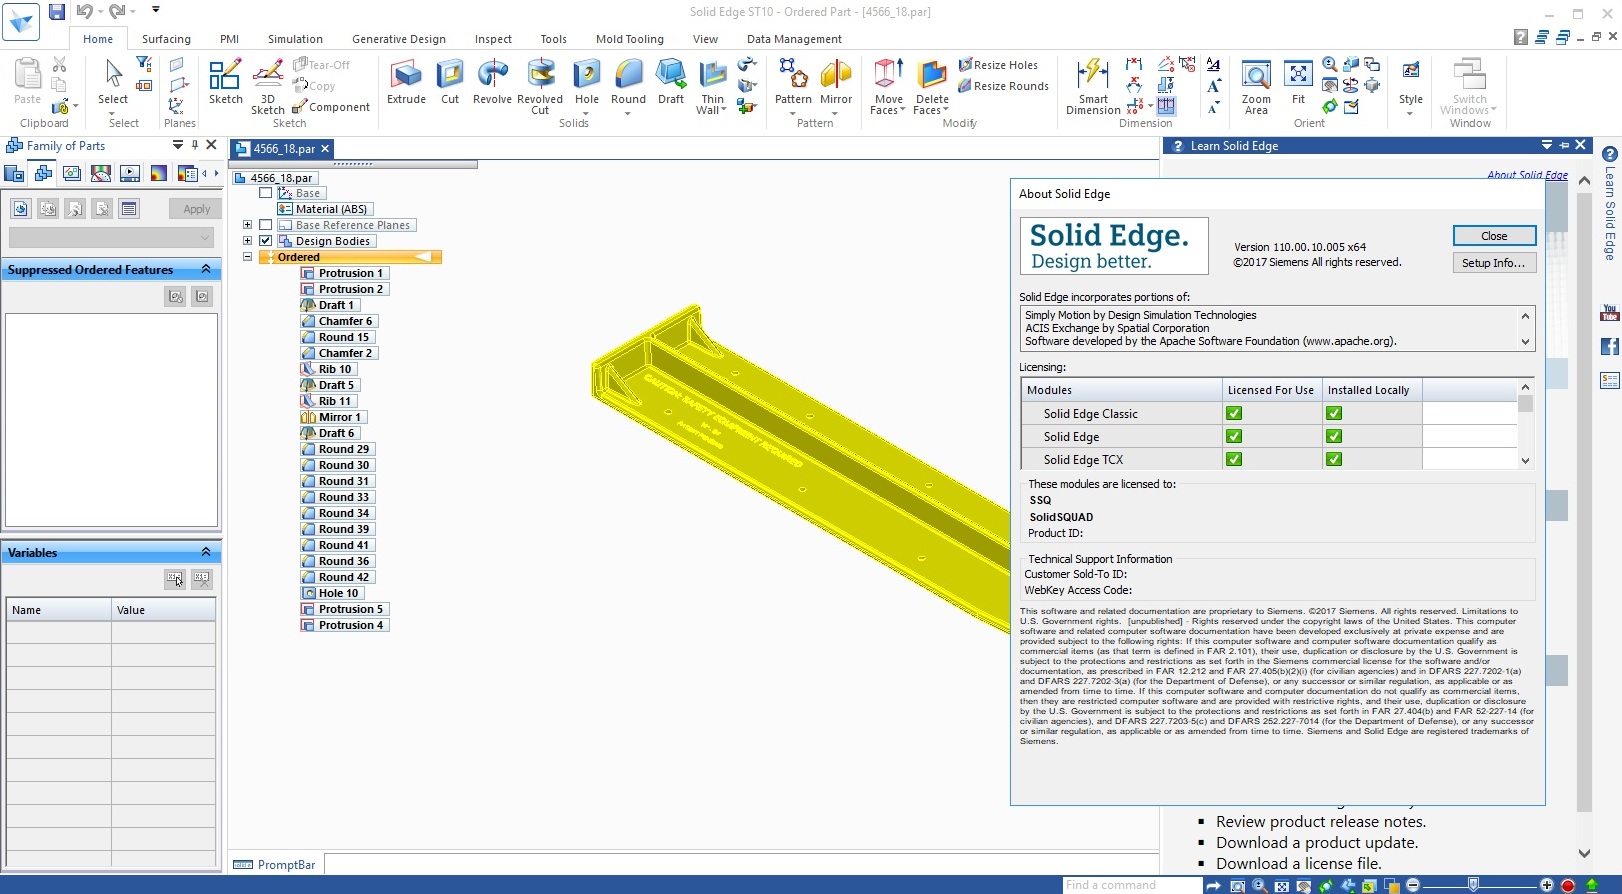The height and width of the screenshot is (894, 1622).
Task: Activate Smart Dimension tool
Action: click(1093, 87)
